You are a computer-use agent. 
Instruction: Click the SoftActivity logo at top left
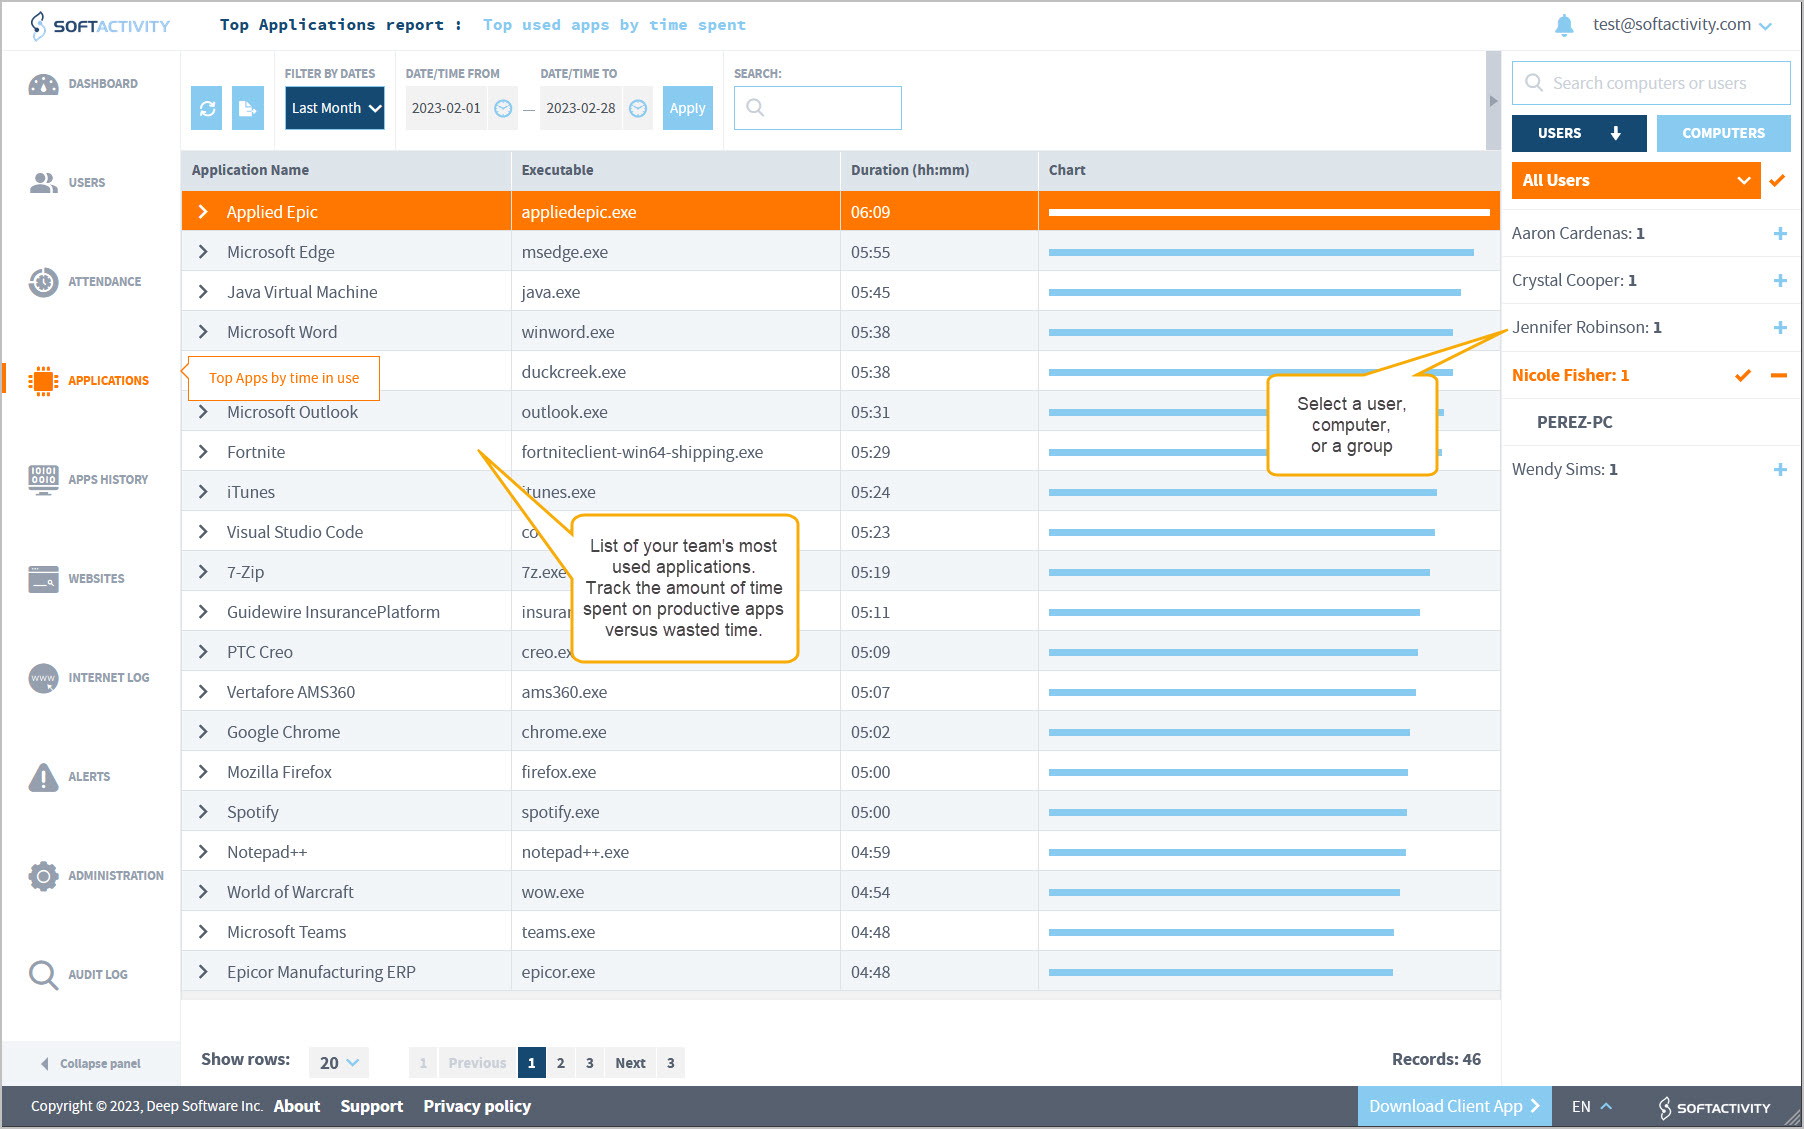(100, 25)
